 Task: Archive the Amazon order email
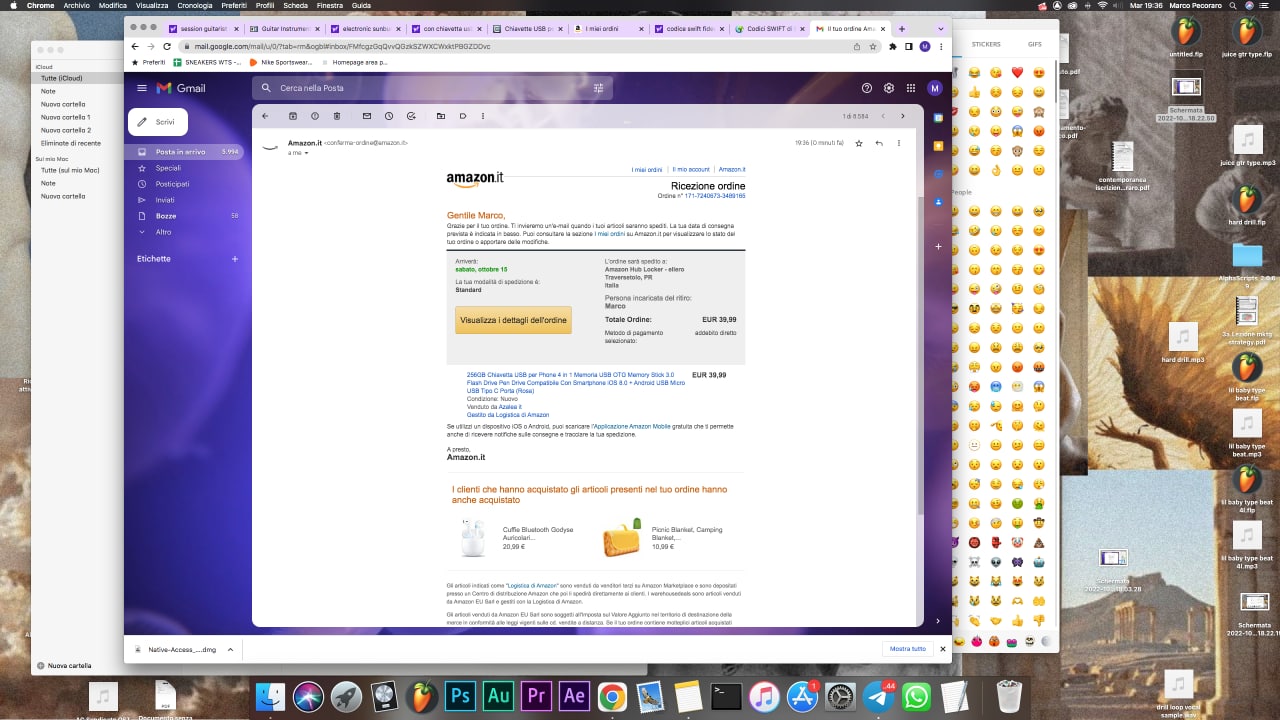coord(293,116)
